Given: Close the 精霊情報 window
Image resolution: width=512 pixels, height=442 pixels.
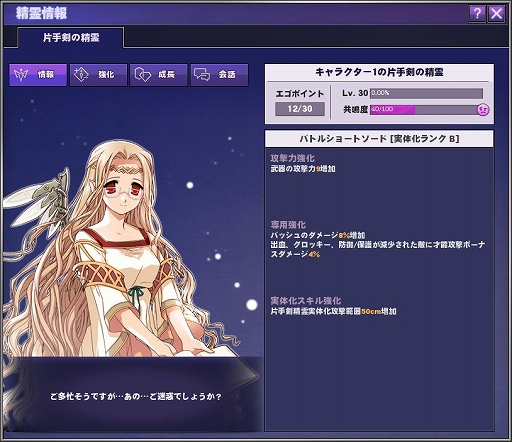Looking at the screenshot, I should pos(496,14).
